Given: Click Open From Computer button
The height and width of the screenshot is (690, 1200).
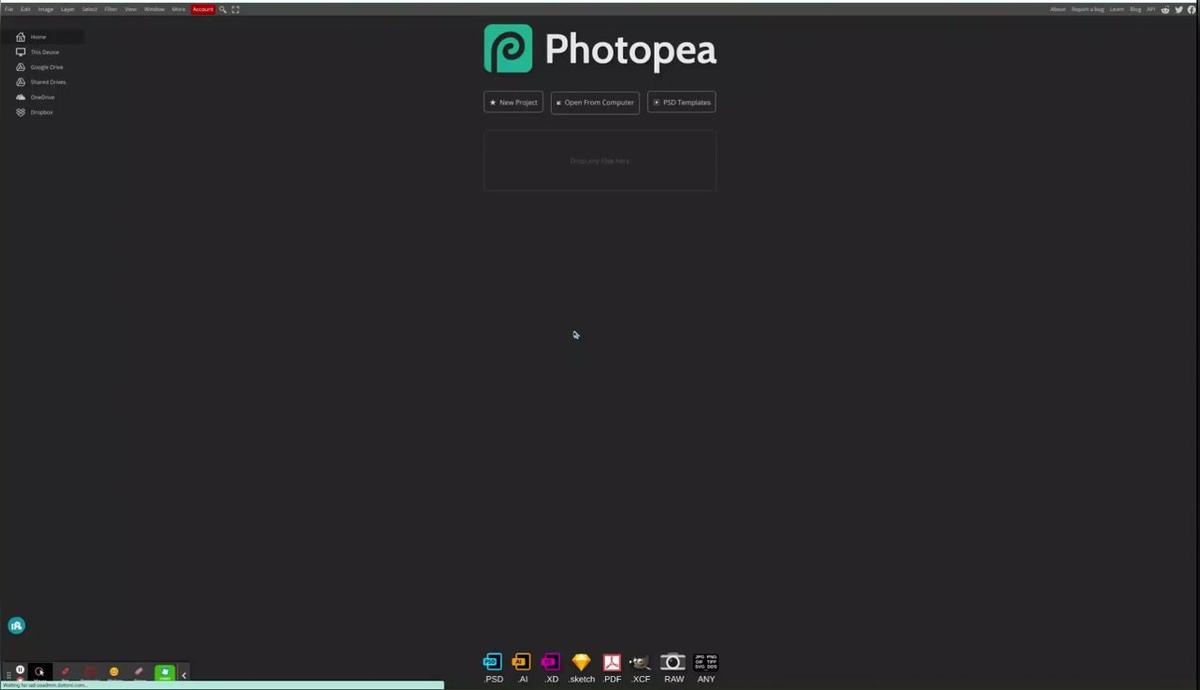Looking at the screenshot, I should coord(595,102).
